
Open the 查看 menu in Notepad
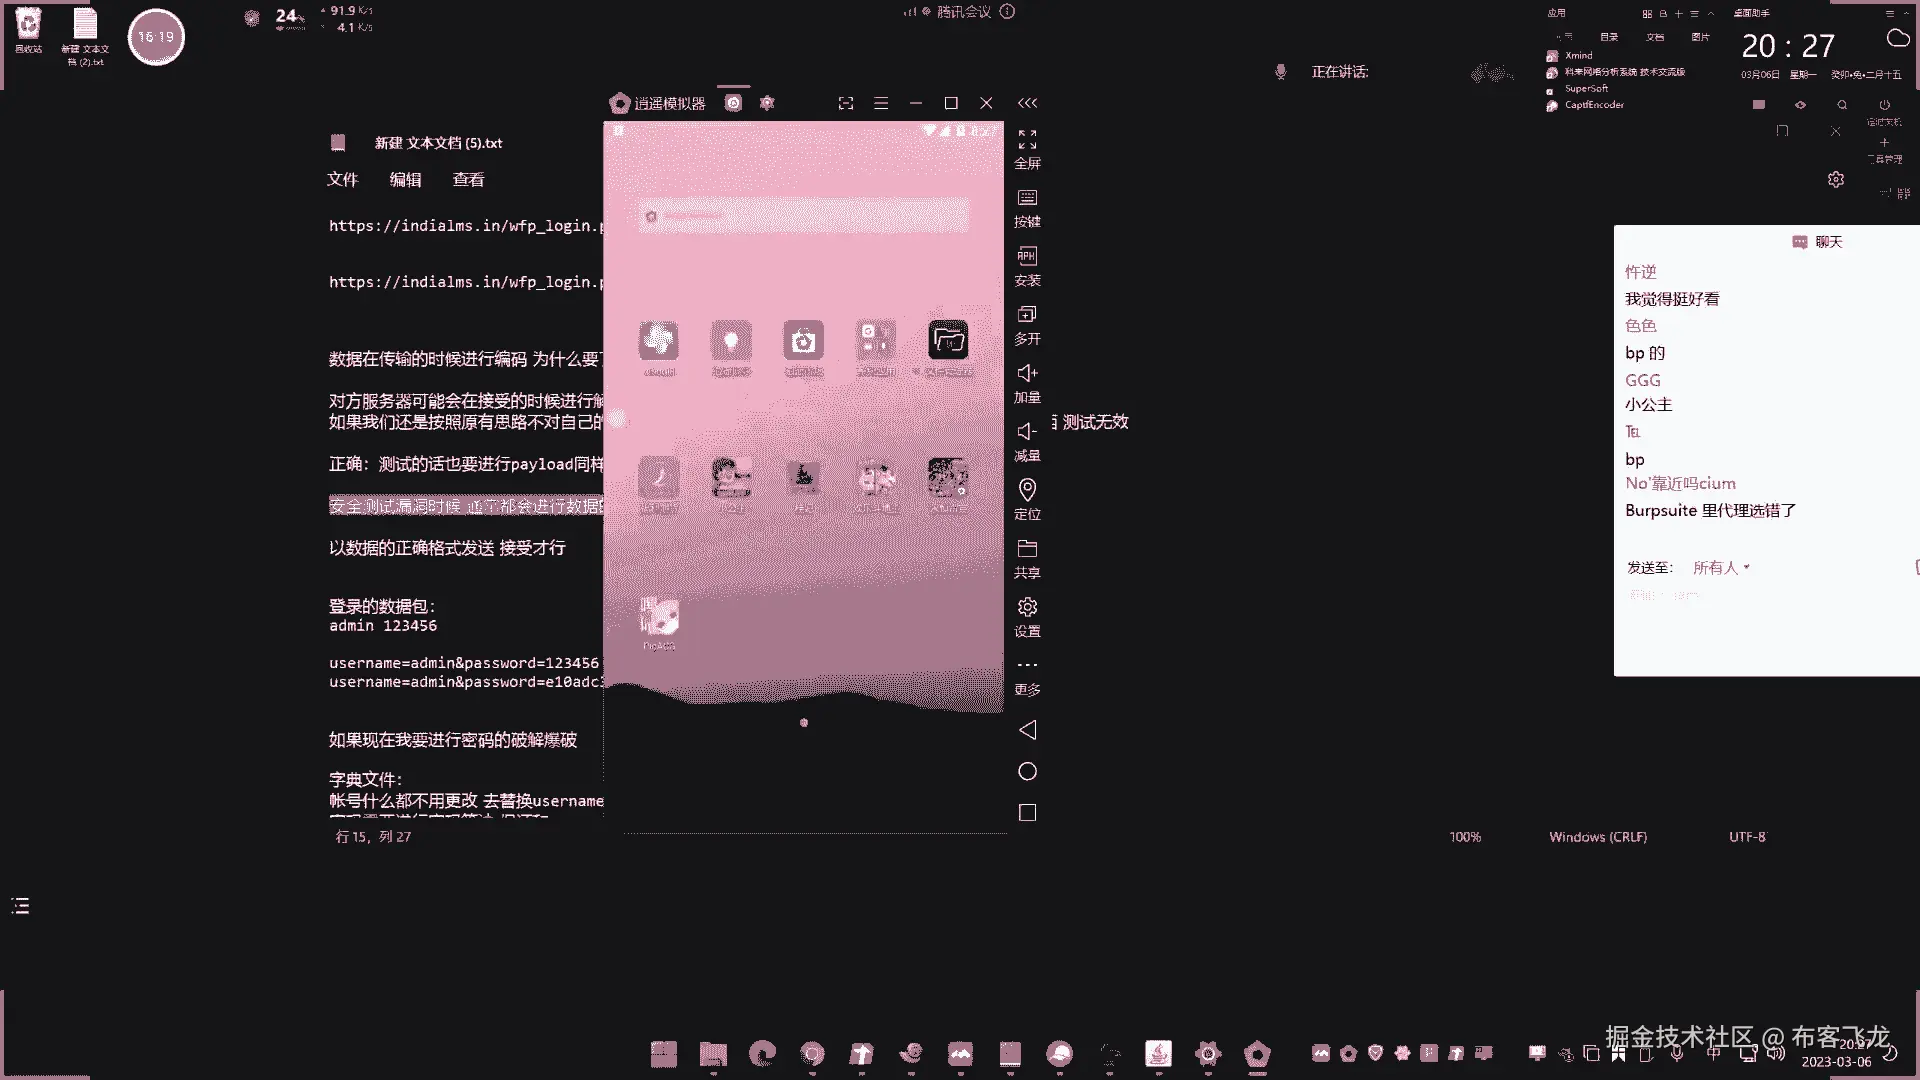(x=468, y=179)
